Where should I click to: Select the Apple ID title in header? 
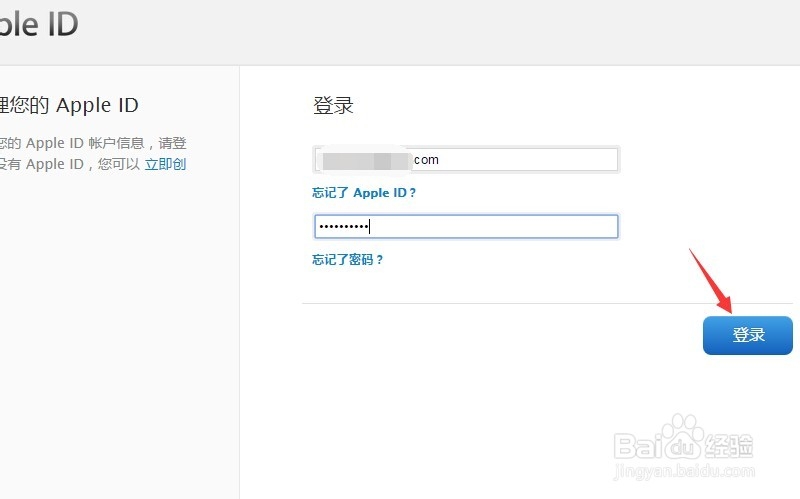[x=39, y=24]
